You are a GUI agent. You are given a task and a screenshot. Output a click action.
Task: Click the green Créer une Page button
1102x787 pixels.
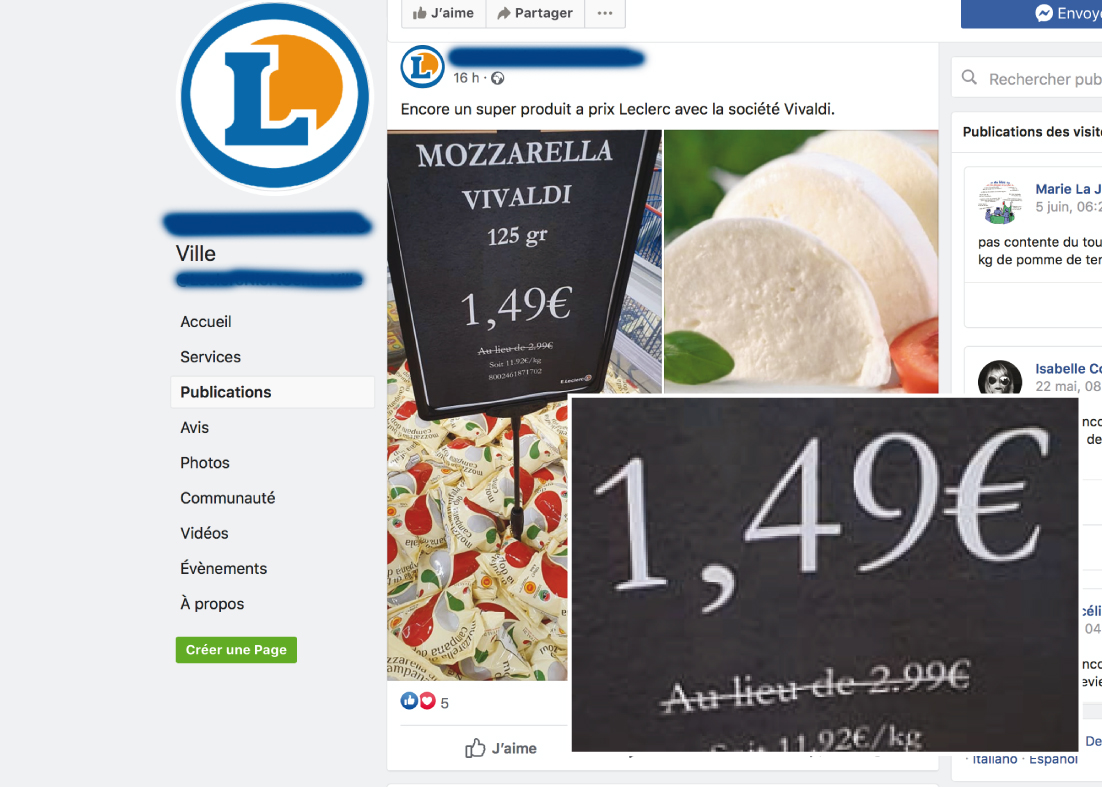[236, 650]
